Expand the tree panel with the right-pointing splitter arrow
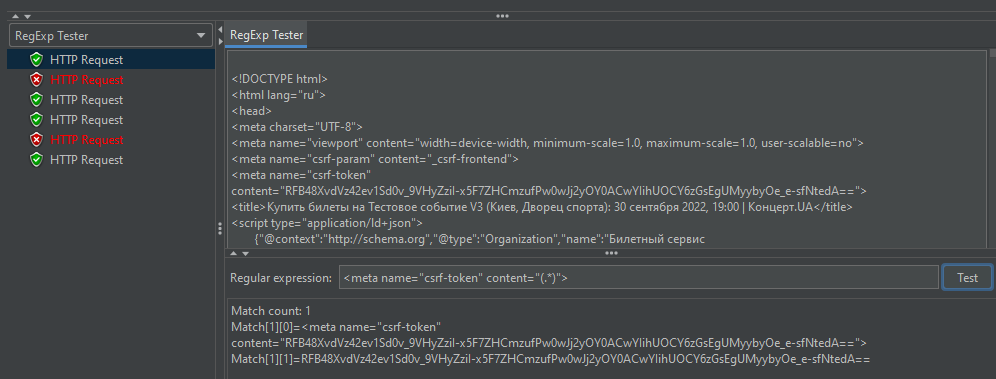Image resolution: width=996 pixels, height=379 pixels. point(220,41)
